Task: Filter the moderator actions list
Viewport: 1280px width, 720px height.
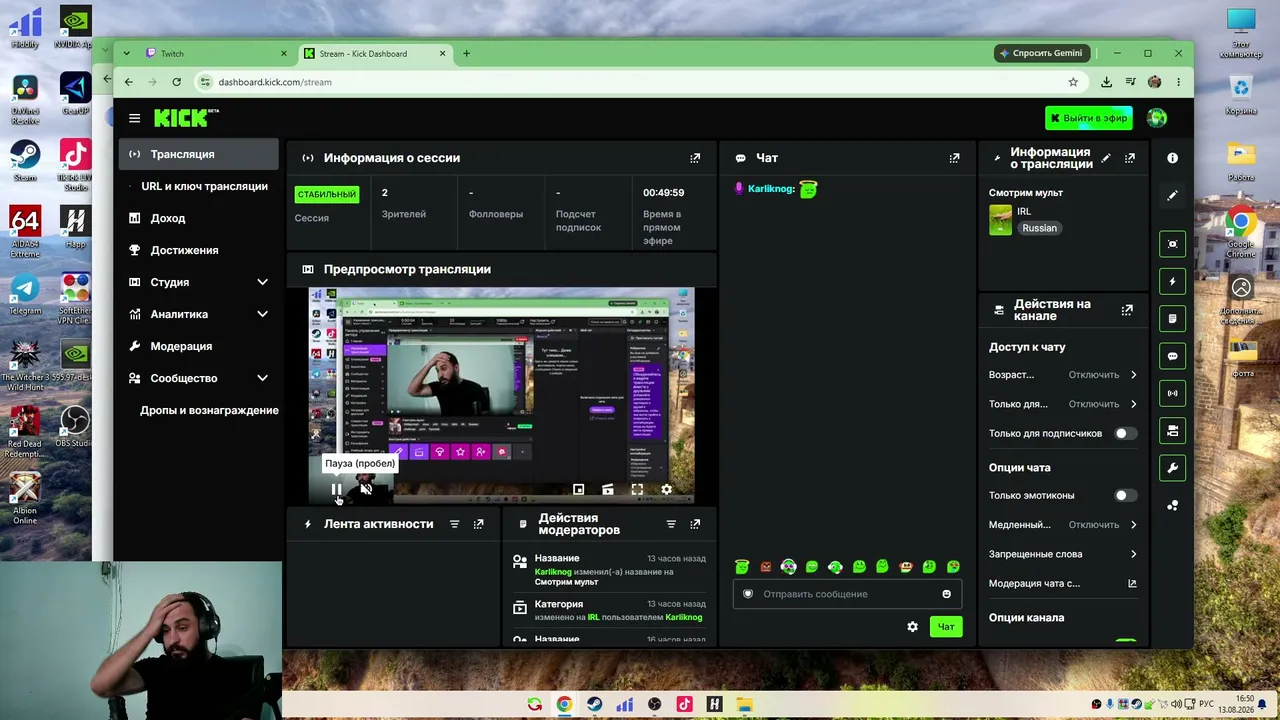Action: (x=671, y=524)
